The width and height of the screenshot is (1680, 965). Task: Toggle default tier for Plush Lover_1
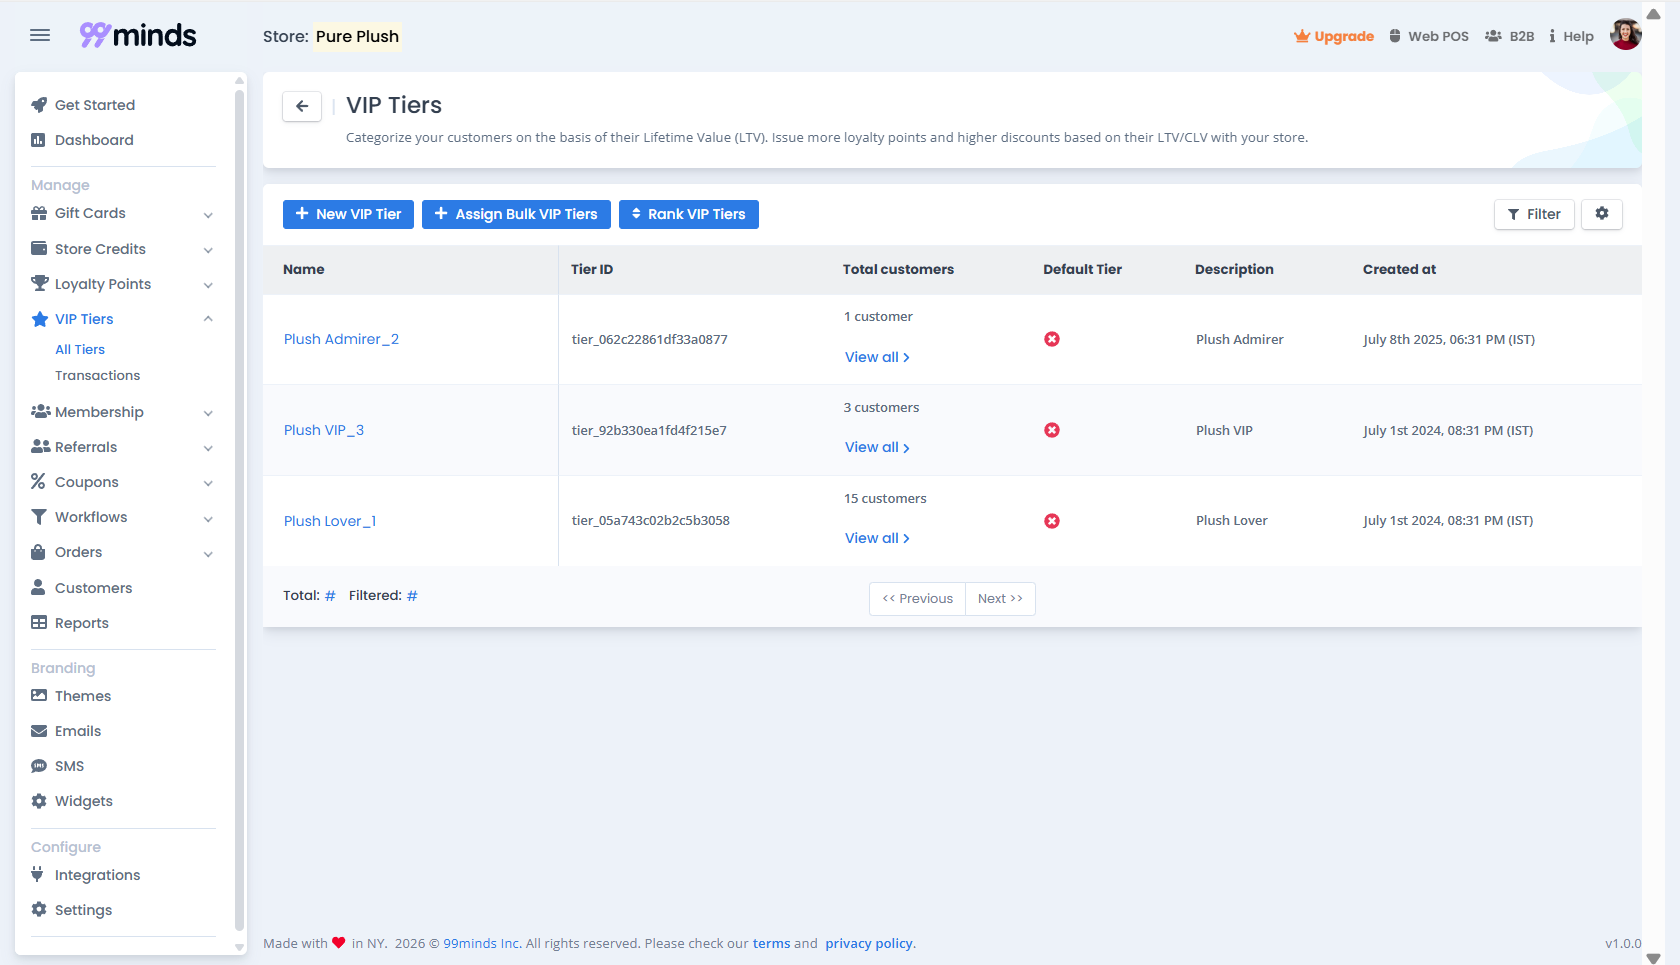click(x=1052, y=521)
